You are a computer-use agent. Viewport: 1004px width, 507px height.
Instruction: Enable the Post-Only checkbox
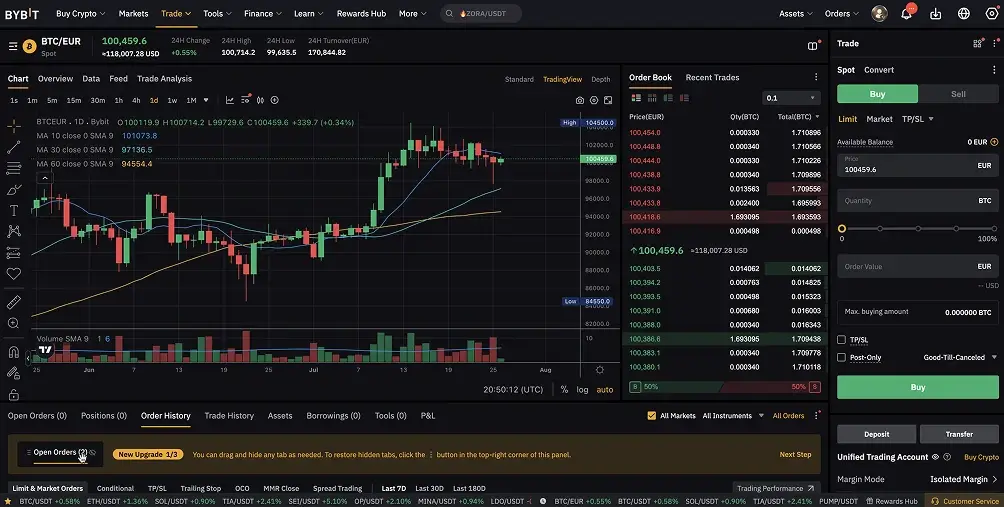841,357
